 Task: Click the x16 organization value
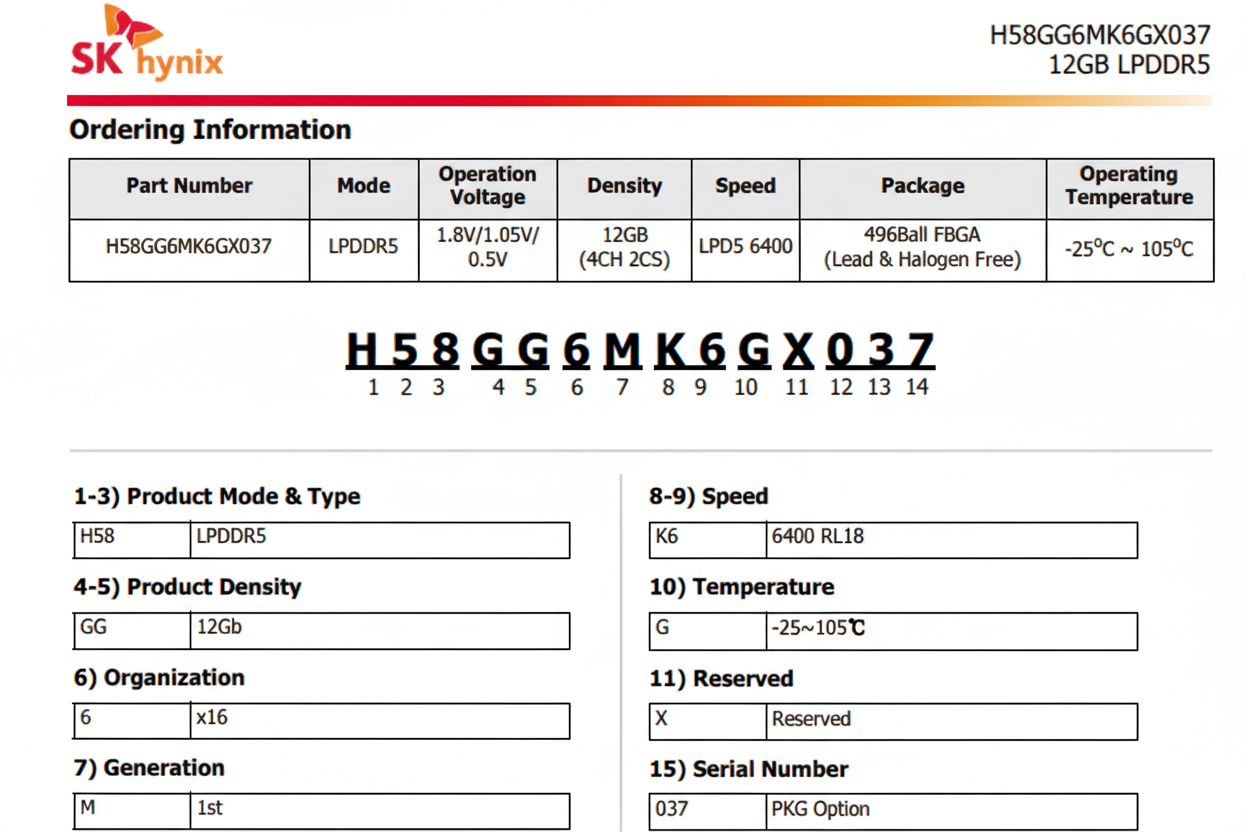(x=212, y=718)
